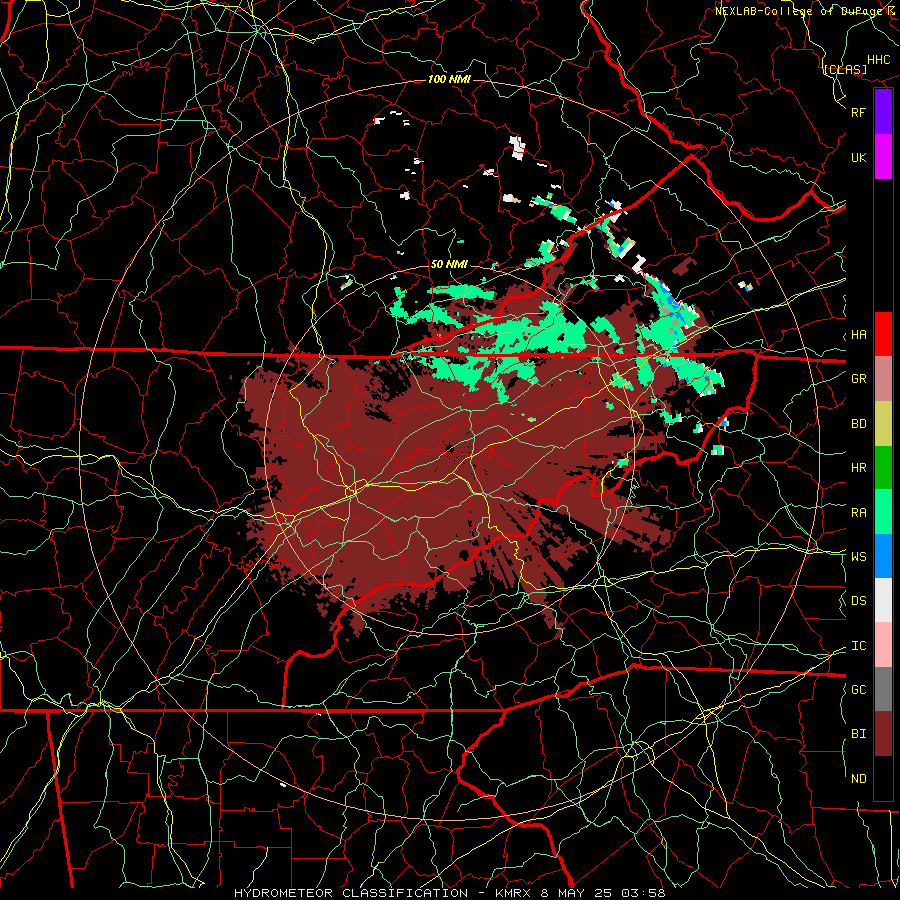
Task: Click the GC legend label
Action: [x=859, y=689]
